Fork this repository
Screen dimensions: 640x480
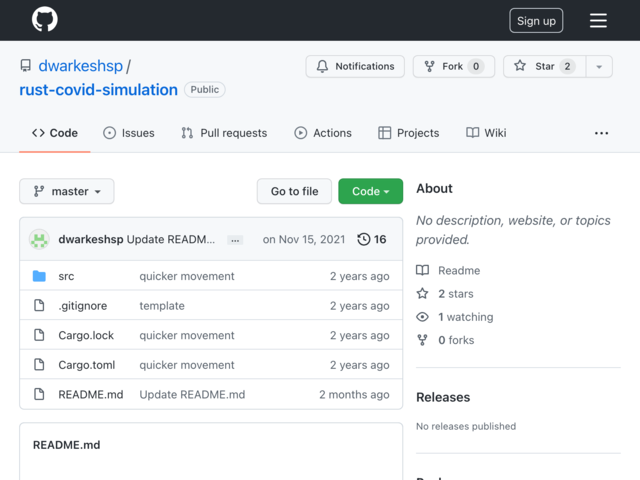click(x=453, y=66)
